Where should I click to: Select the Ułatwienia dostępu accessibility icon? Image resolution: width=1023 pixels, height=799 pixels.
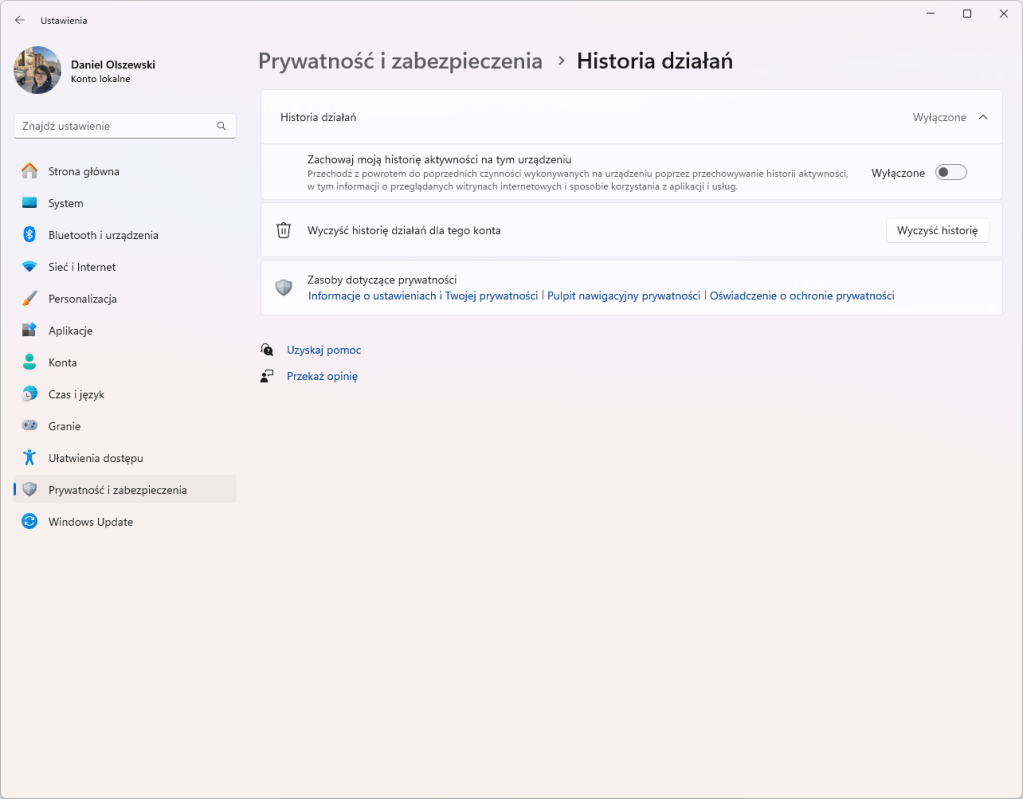pos(30,457)
